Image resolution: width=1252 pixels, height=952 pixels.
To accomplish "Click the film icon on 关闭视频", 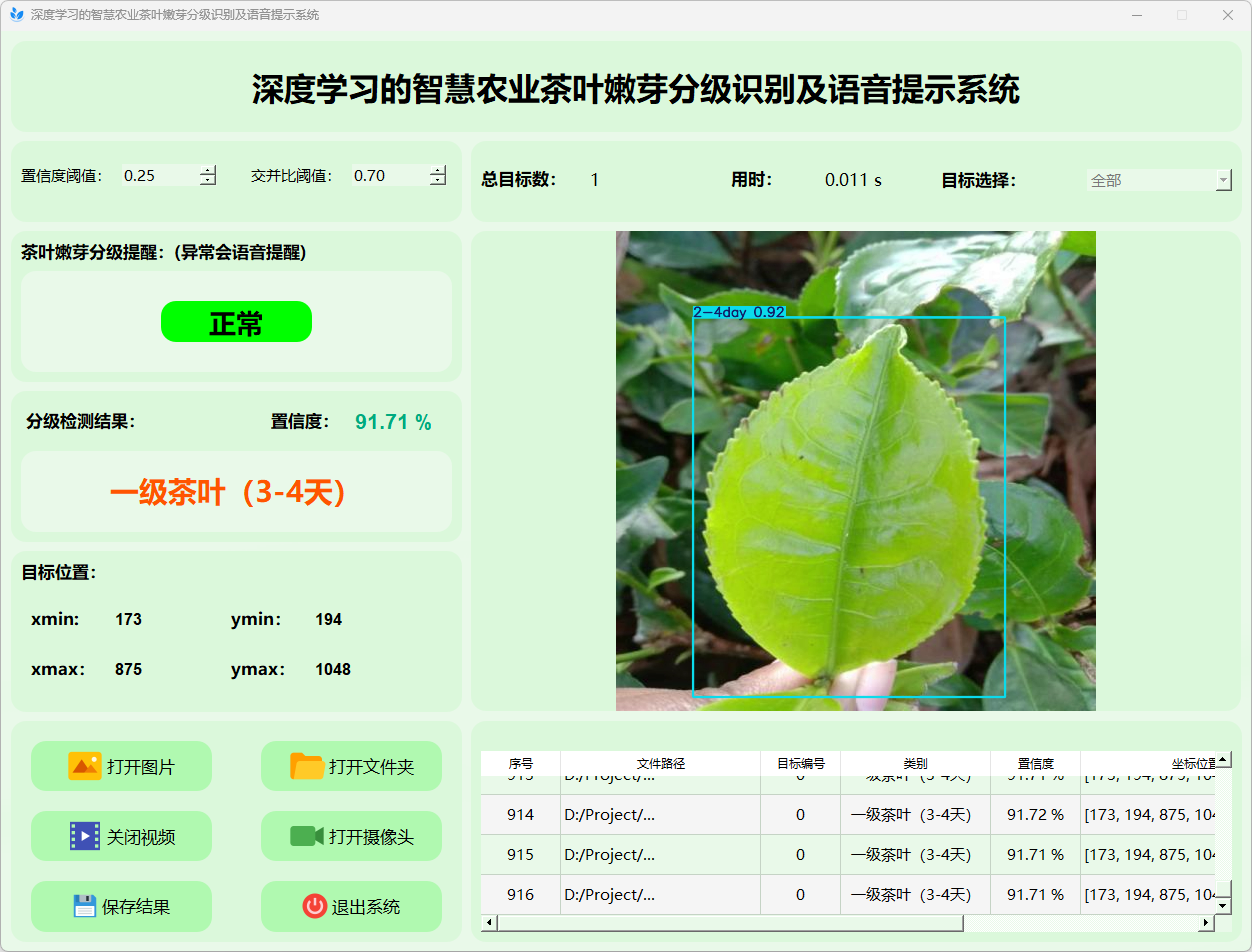I will [84, 836].
